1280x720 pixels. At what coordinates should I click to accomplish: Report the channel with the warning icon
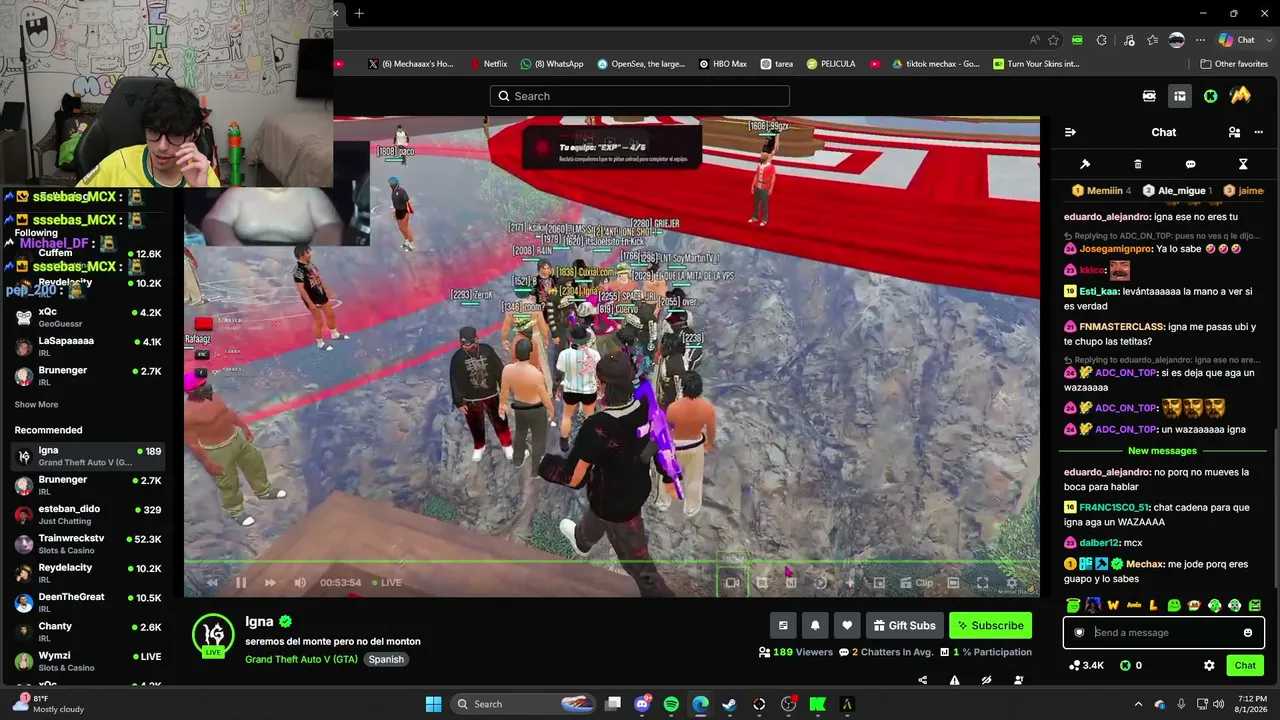click(955, 680)
